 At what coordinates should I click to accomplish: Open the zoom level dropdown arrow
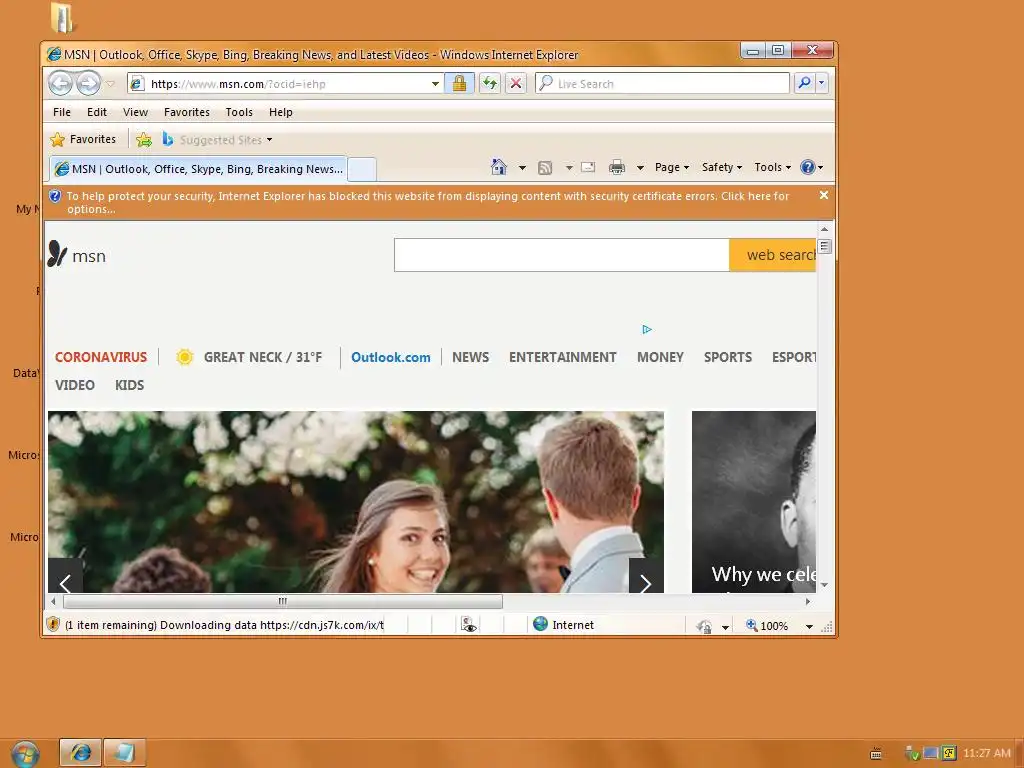coord(809,626)
